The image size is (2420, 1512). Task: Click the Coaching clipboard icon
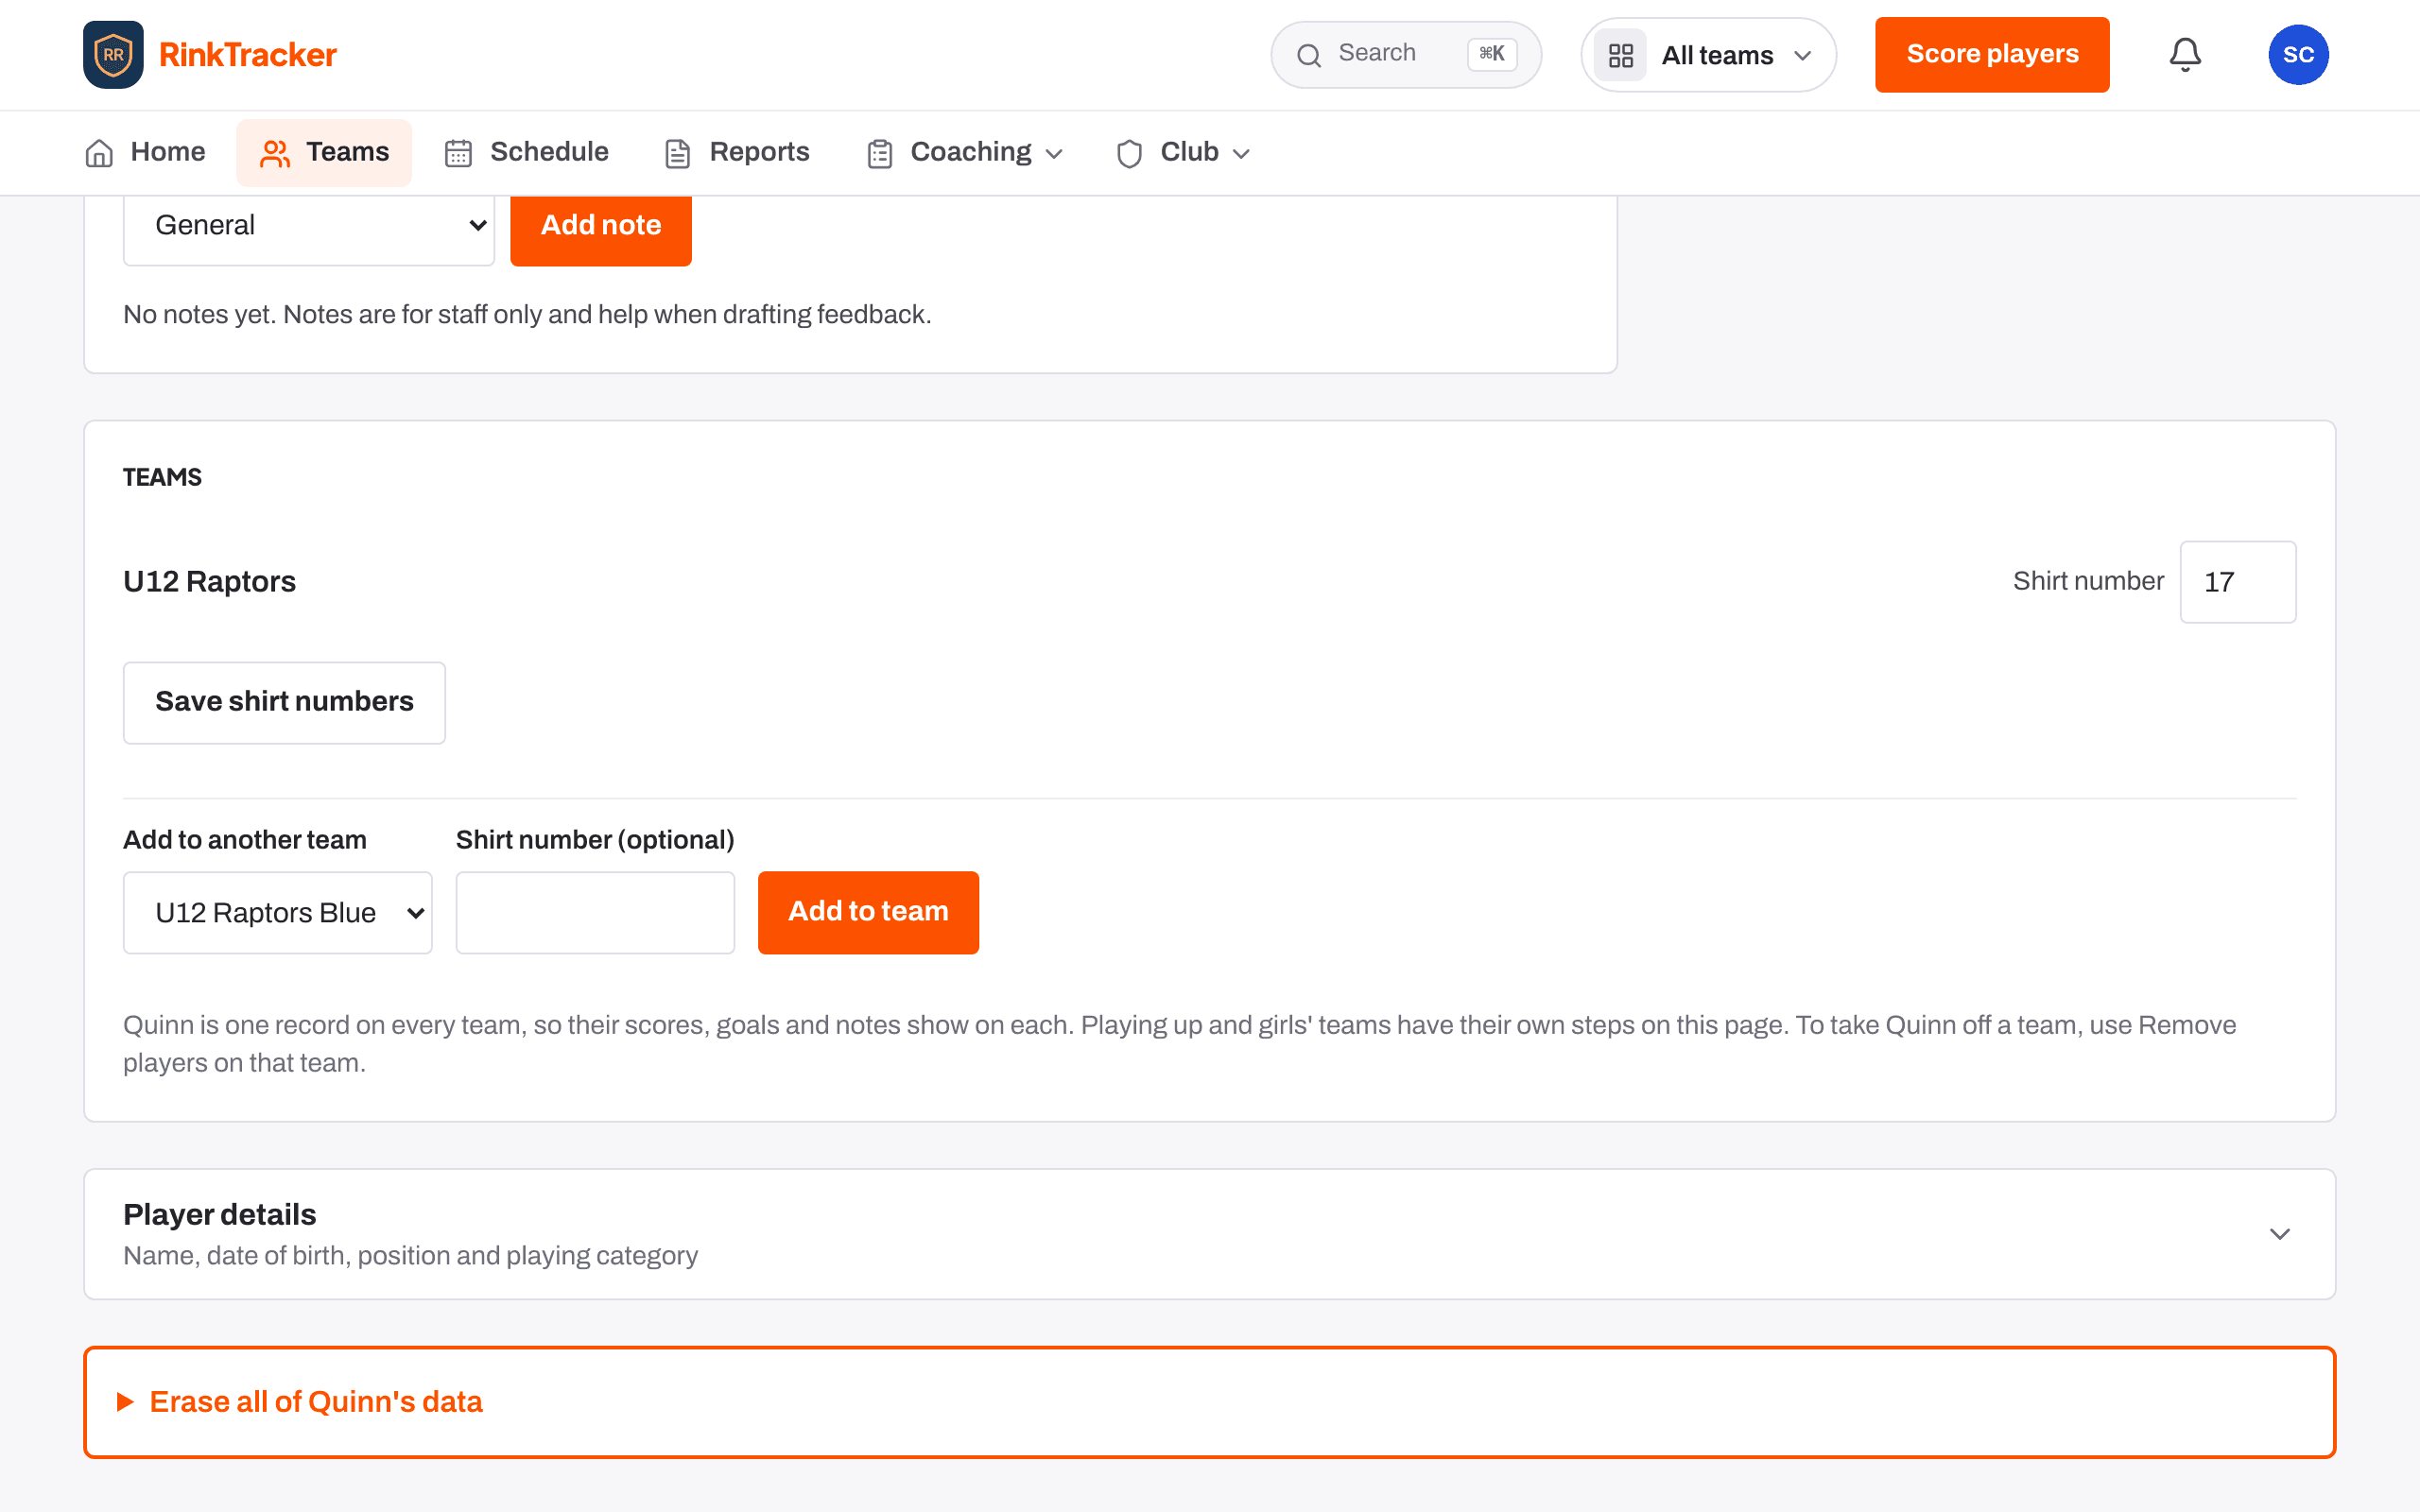(880, 153)
